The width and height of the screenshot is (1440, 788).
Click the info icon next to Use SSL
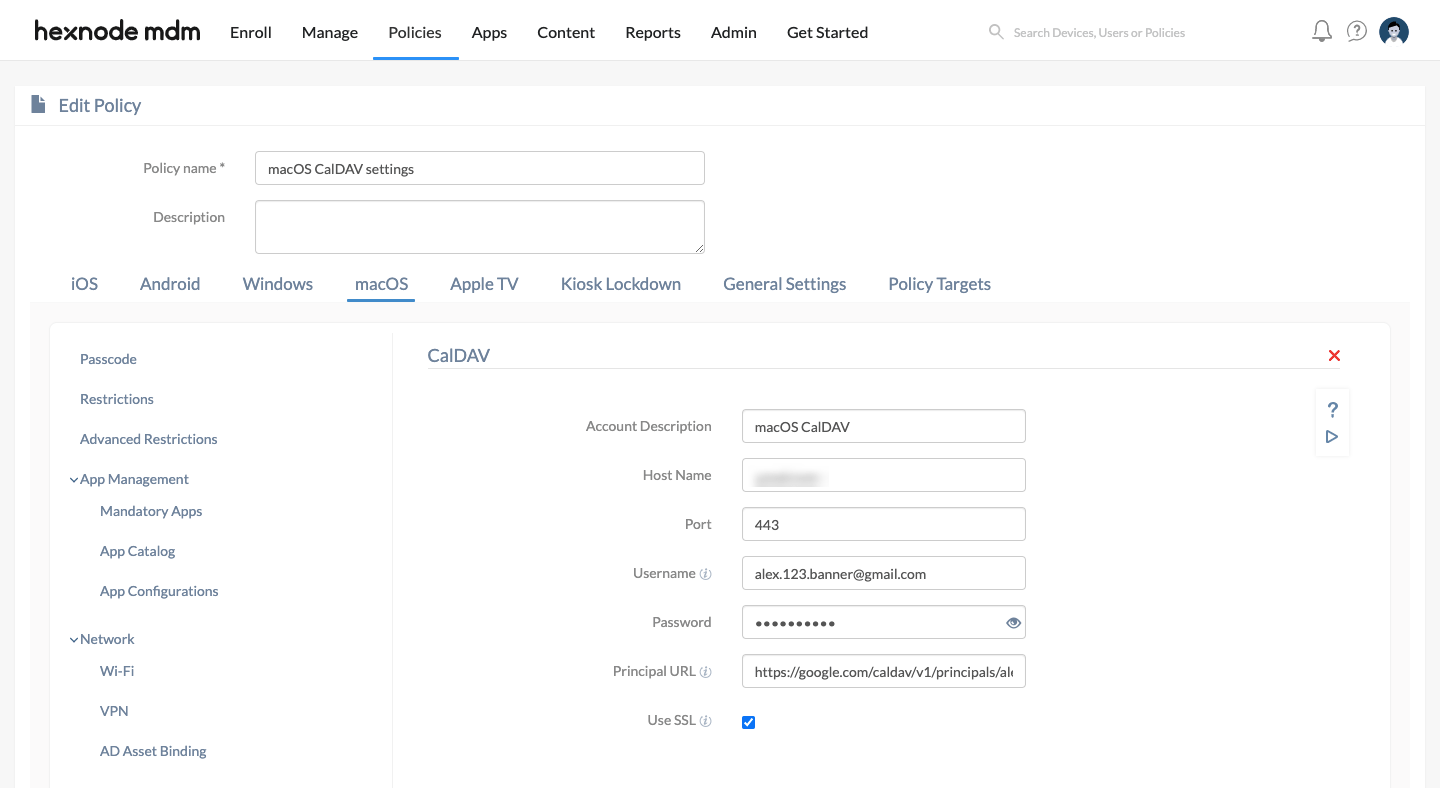pyautogui.click(x=707, y=721)
